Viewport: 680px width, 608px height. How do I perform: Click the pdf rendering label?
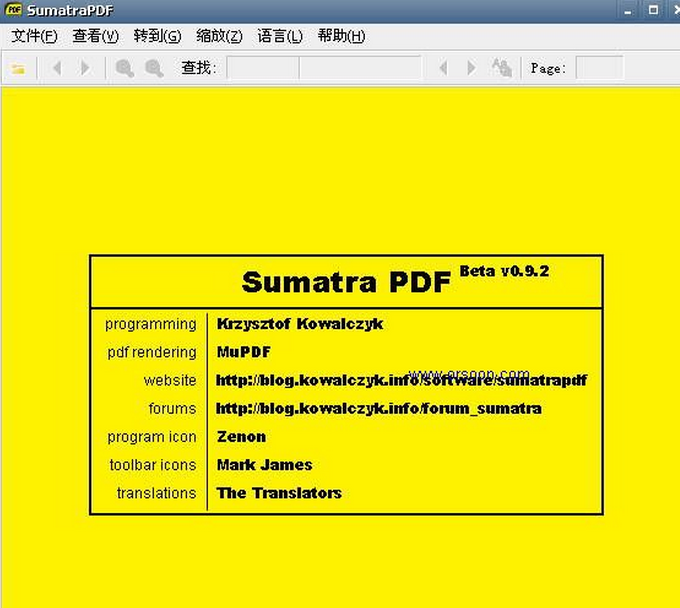(x=152, y=352)
